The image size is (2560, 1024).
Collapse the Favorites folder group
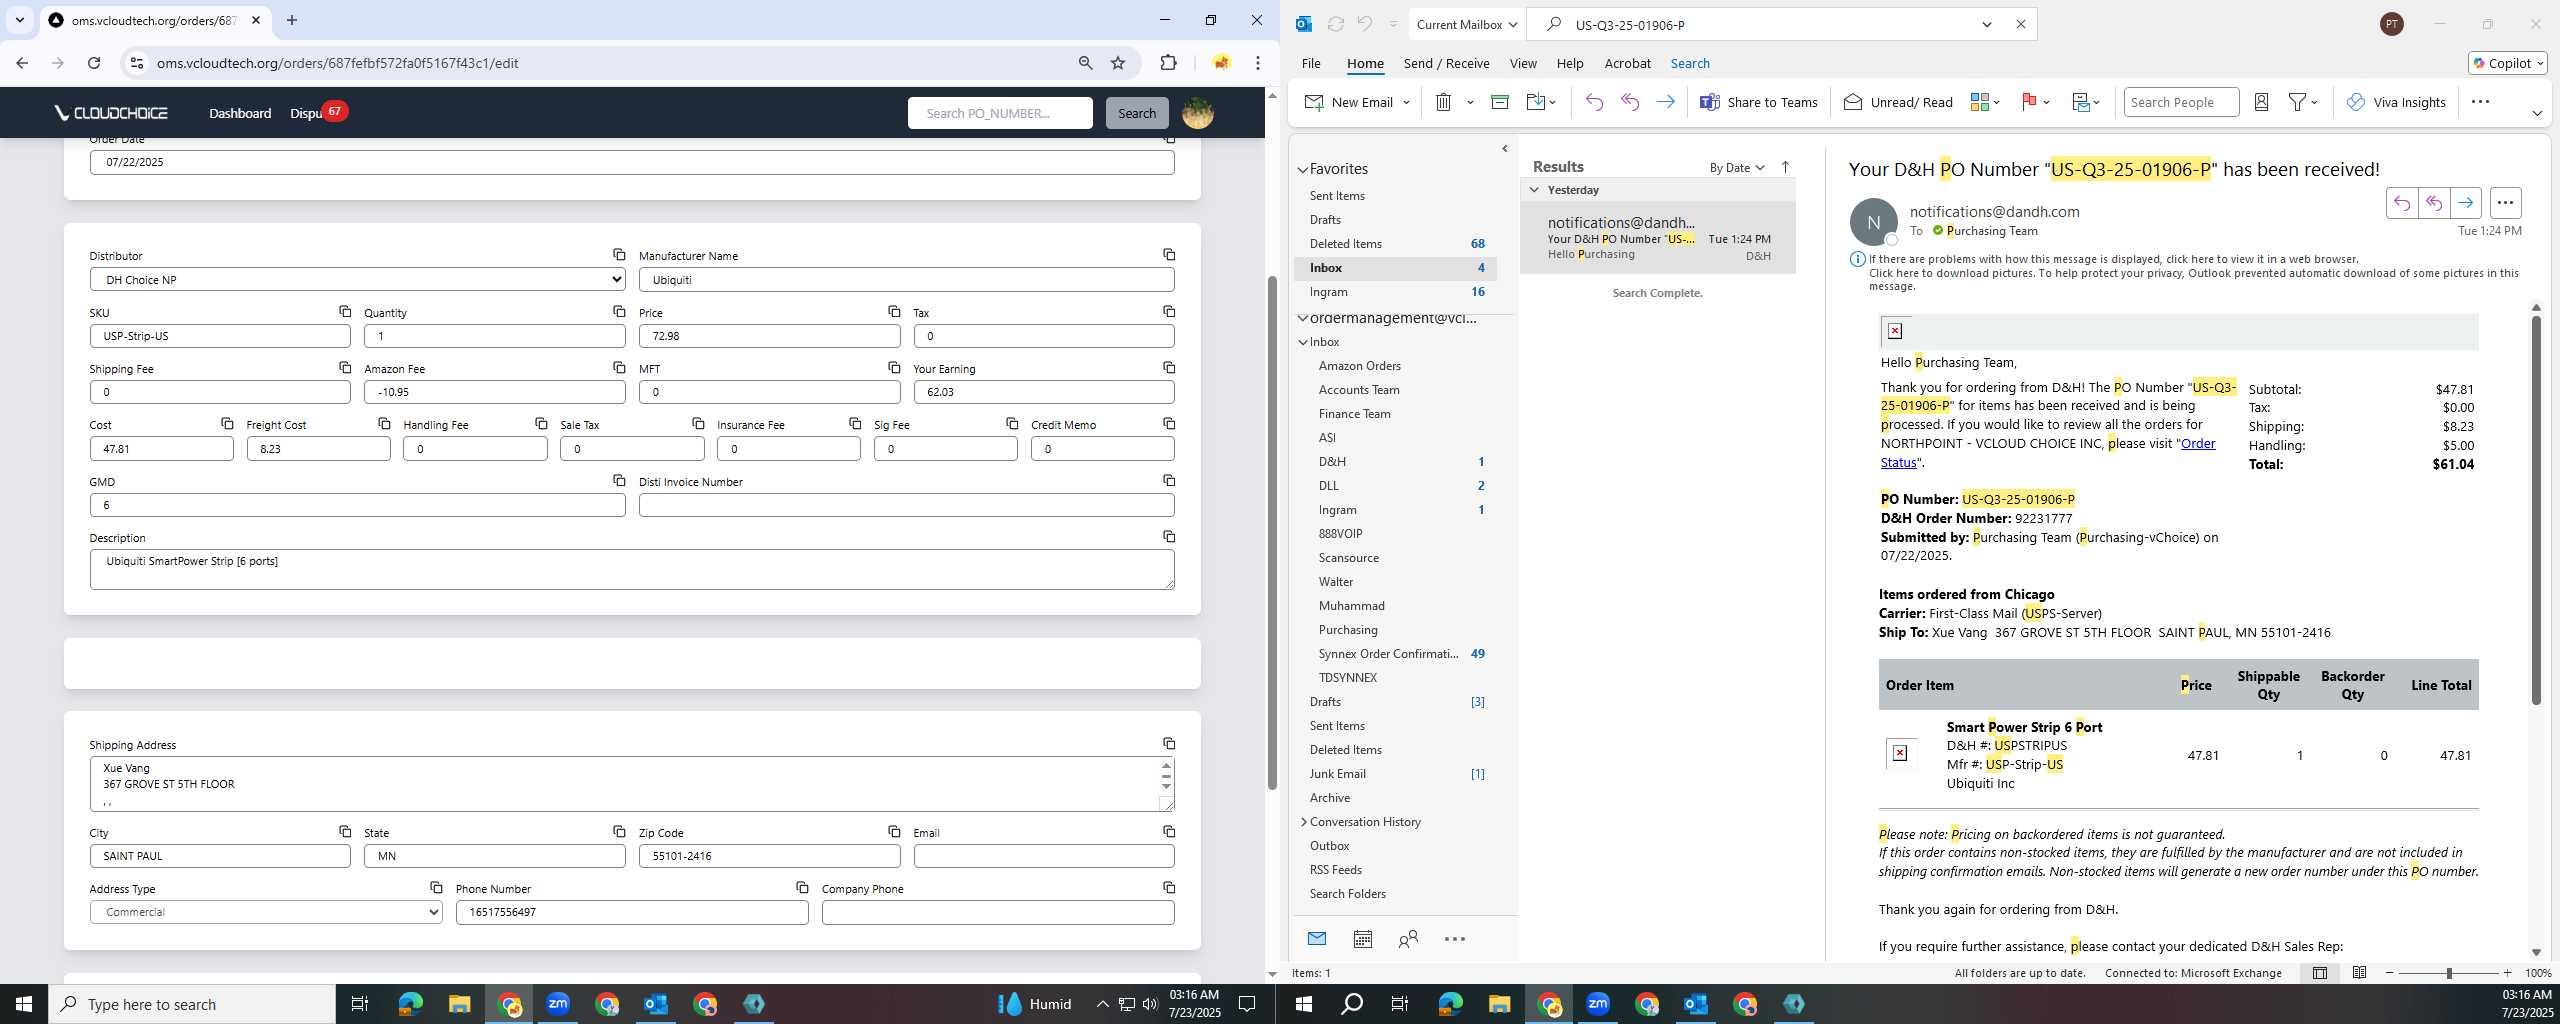1303,169
